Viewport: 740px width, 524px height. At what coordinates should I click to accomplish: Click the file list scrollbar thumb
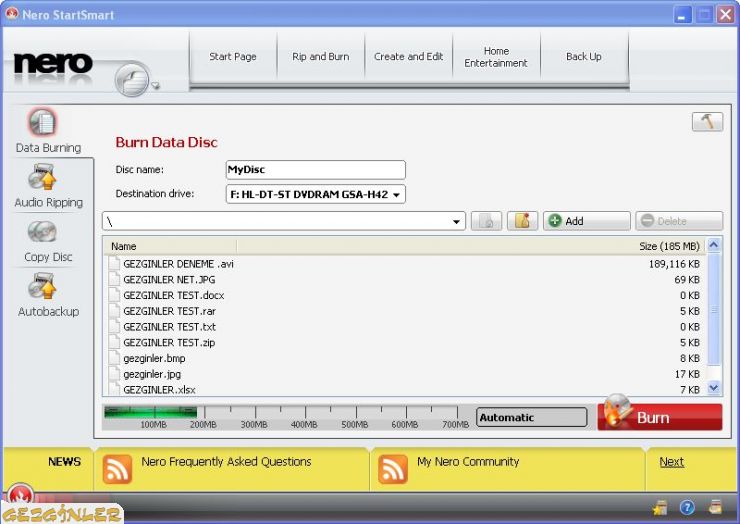(714, 309)
